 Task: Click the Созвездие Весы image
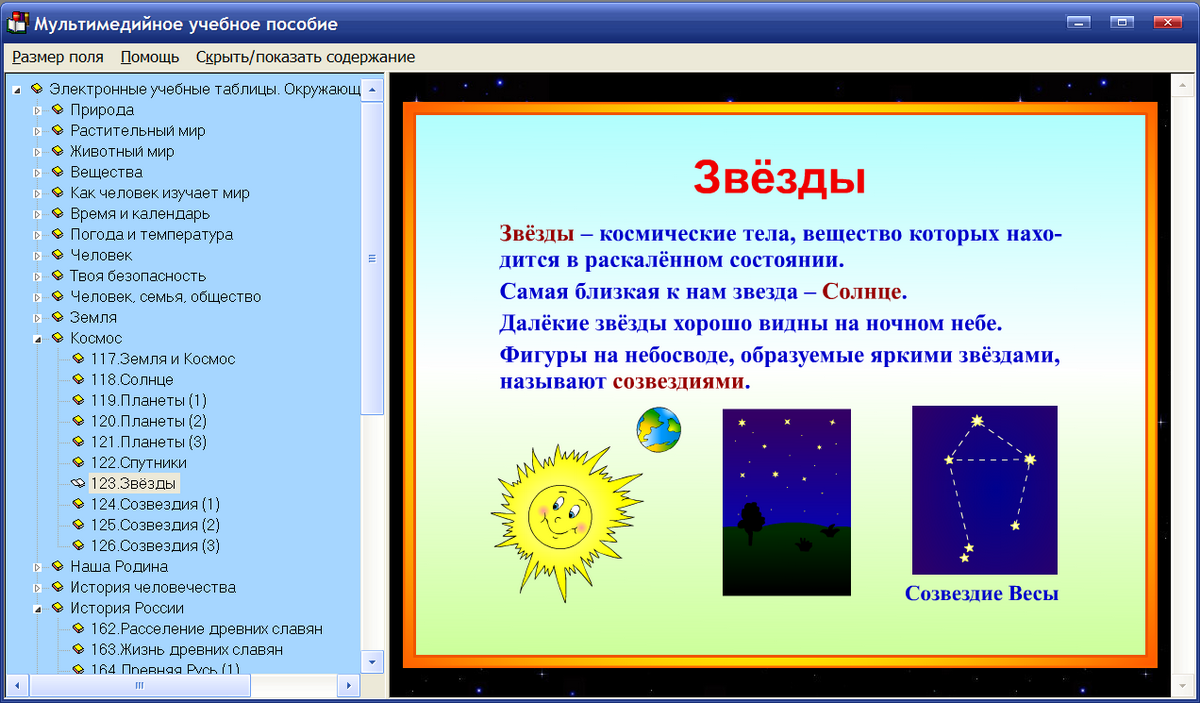984,489
